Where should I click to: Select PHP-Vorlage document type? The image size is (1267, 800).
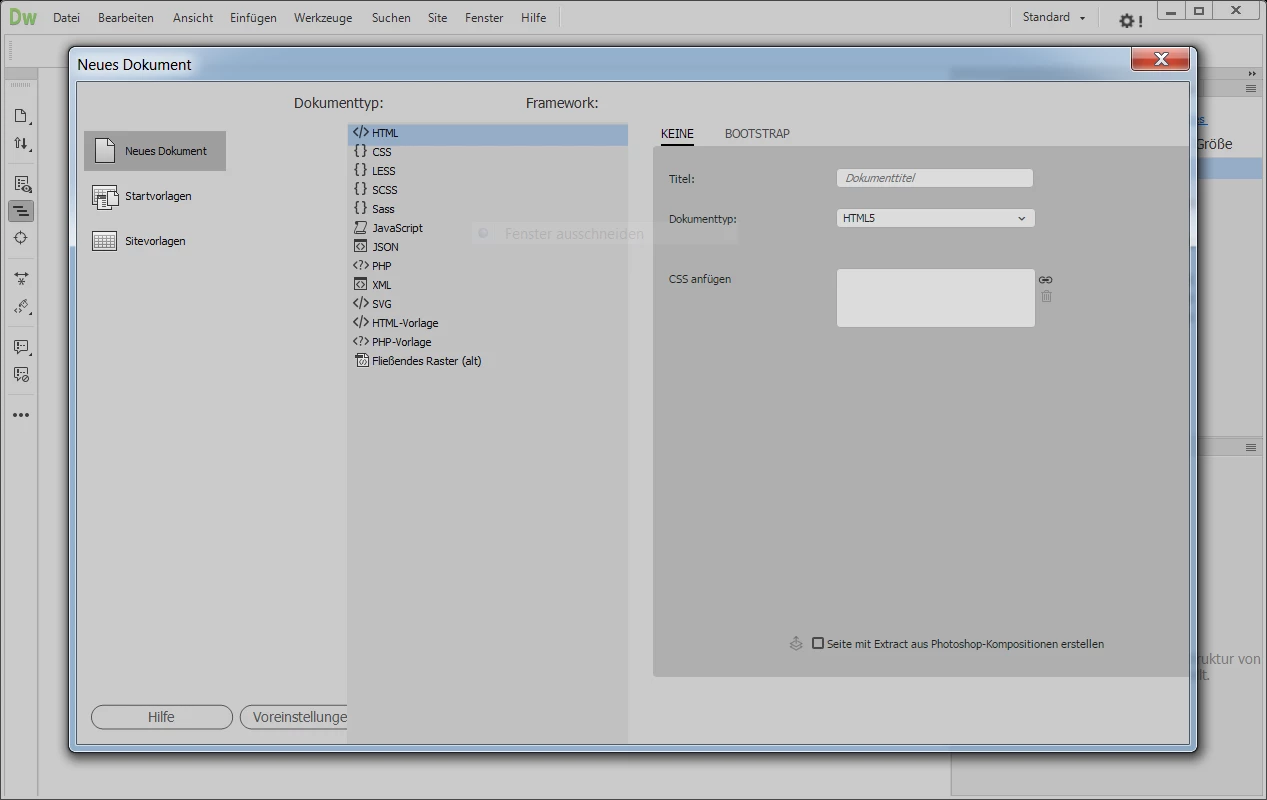pyautogui.click(x=488, y=342)
